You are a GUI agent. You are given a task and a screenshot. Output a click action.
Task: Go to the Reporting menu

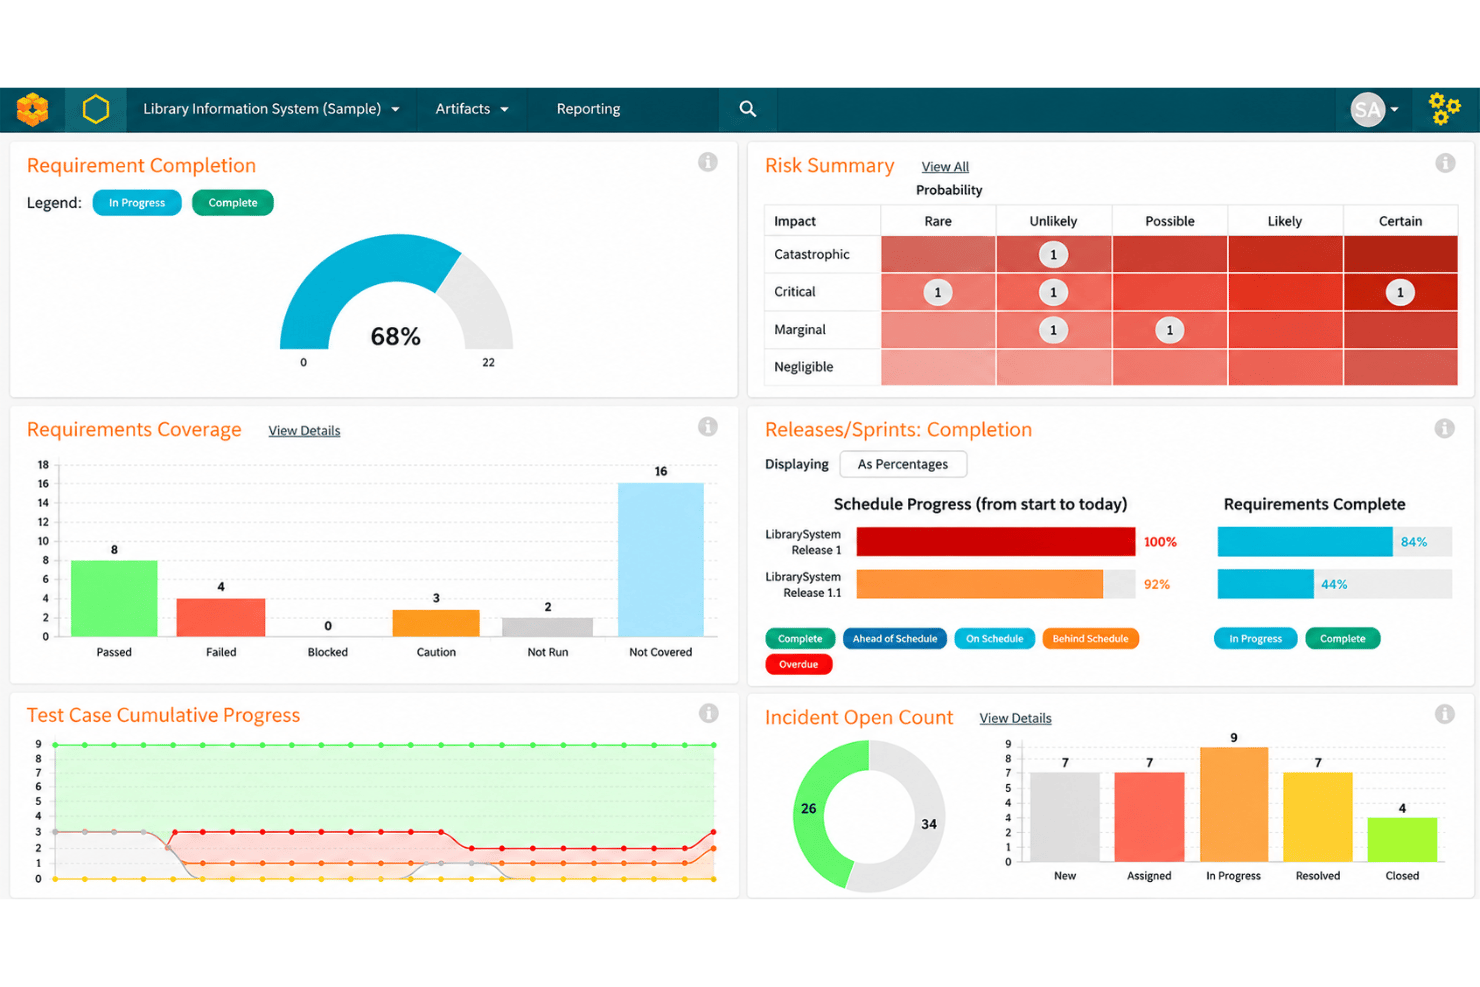[588, 109]
